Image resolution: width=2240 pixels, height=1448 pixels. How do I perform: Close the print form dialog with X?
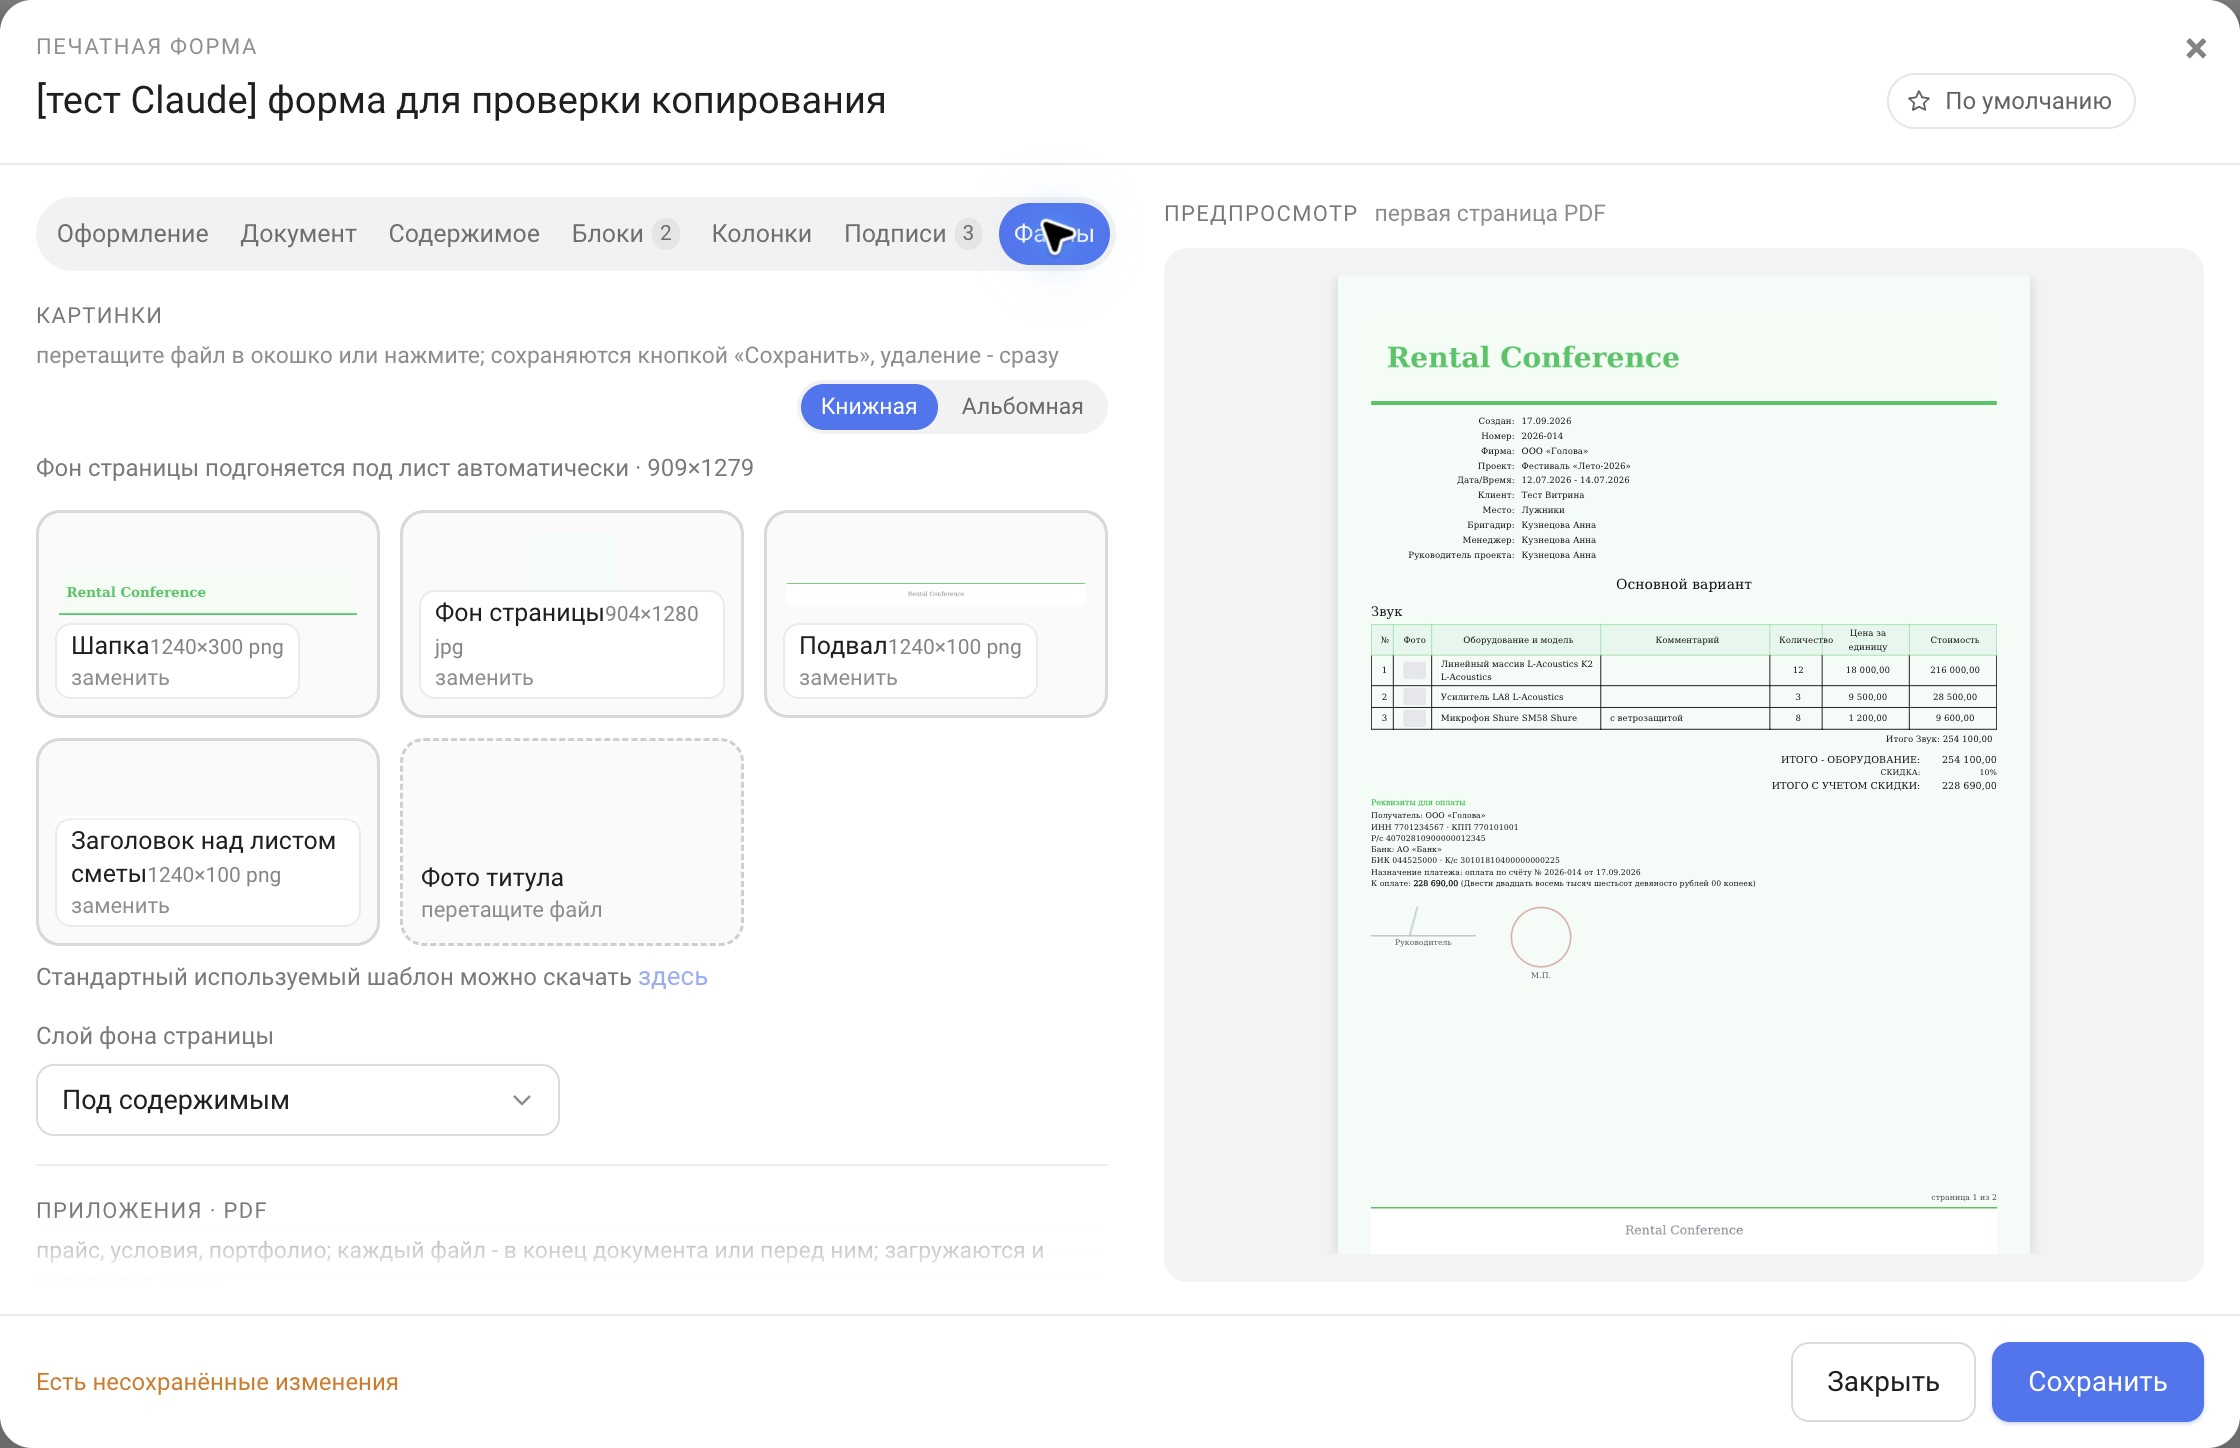(x=2195, y=48)
